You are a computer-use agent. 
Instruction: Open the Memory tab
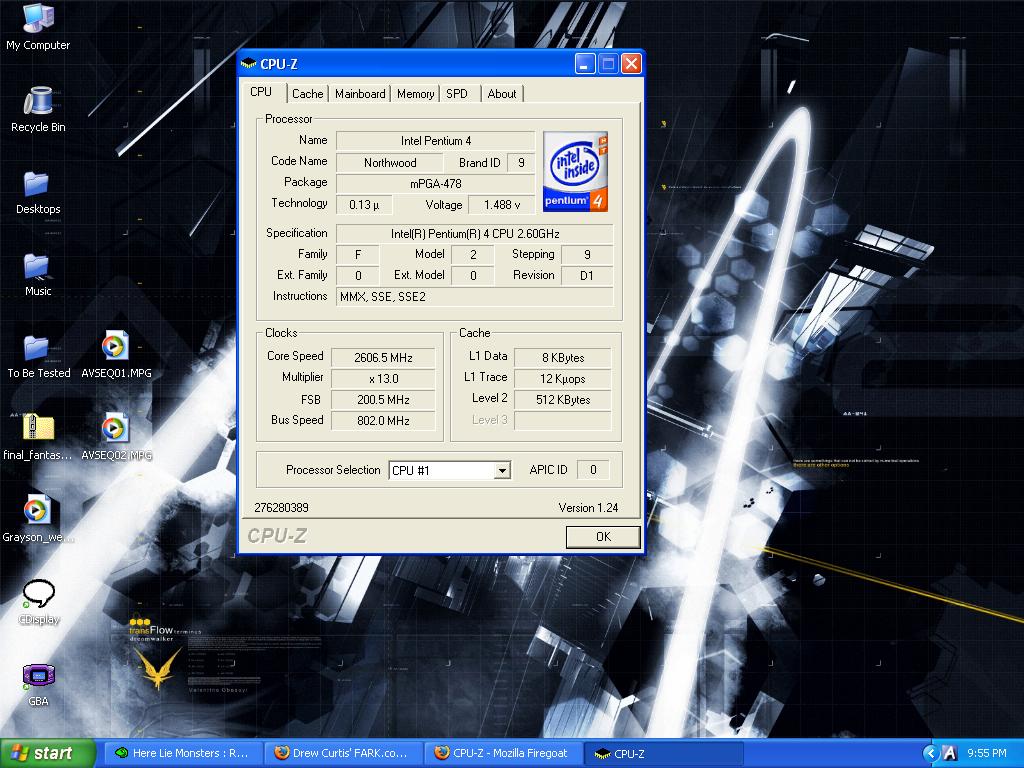pyautogui.click(x=415, y=94)
